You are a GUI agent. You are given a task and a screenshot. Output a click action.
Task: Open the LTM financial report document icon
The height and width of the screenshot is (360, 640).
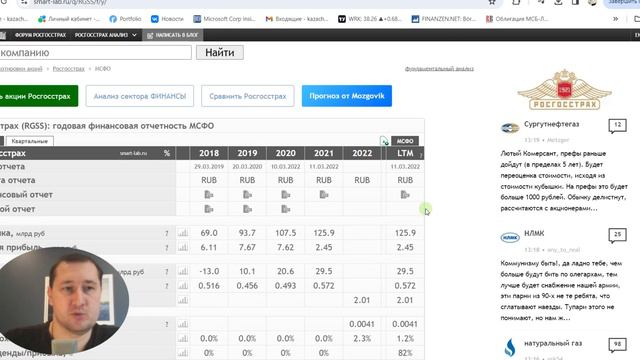coord(405,195)
